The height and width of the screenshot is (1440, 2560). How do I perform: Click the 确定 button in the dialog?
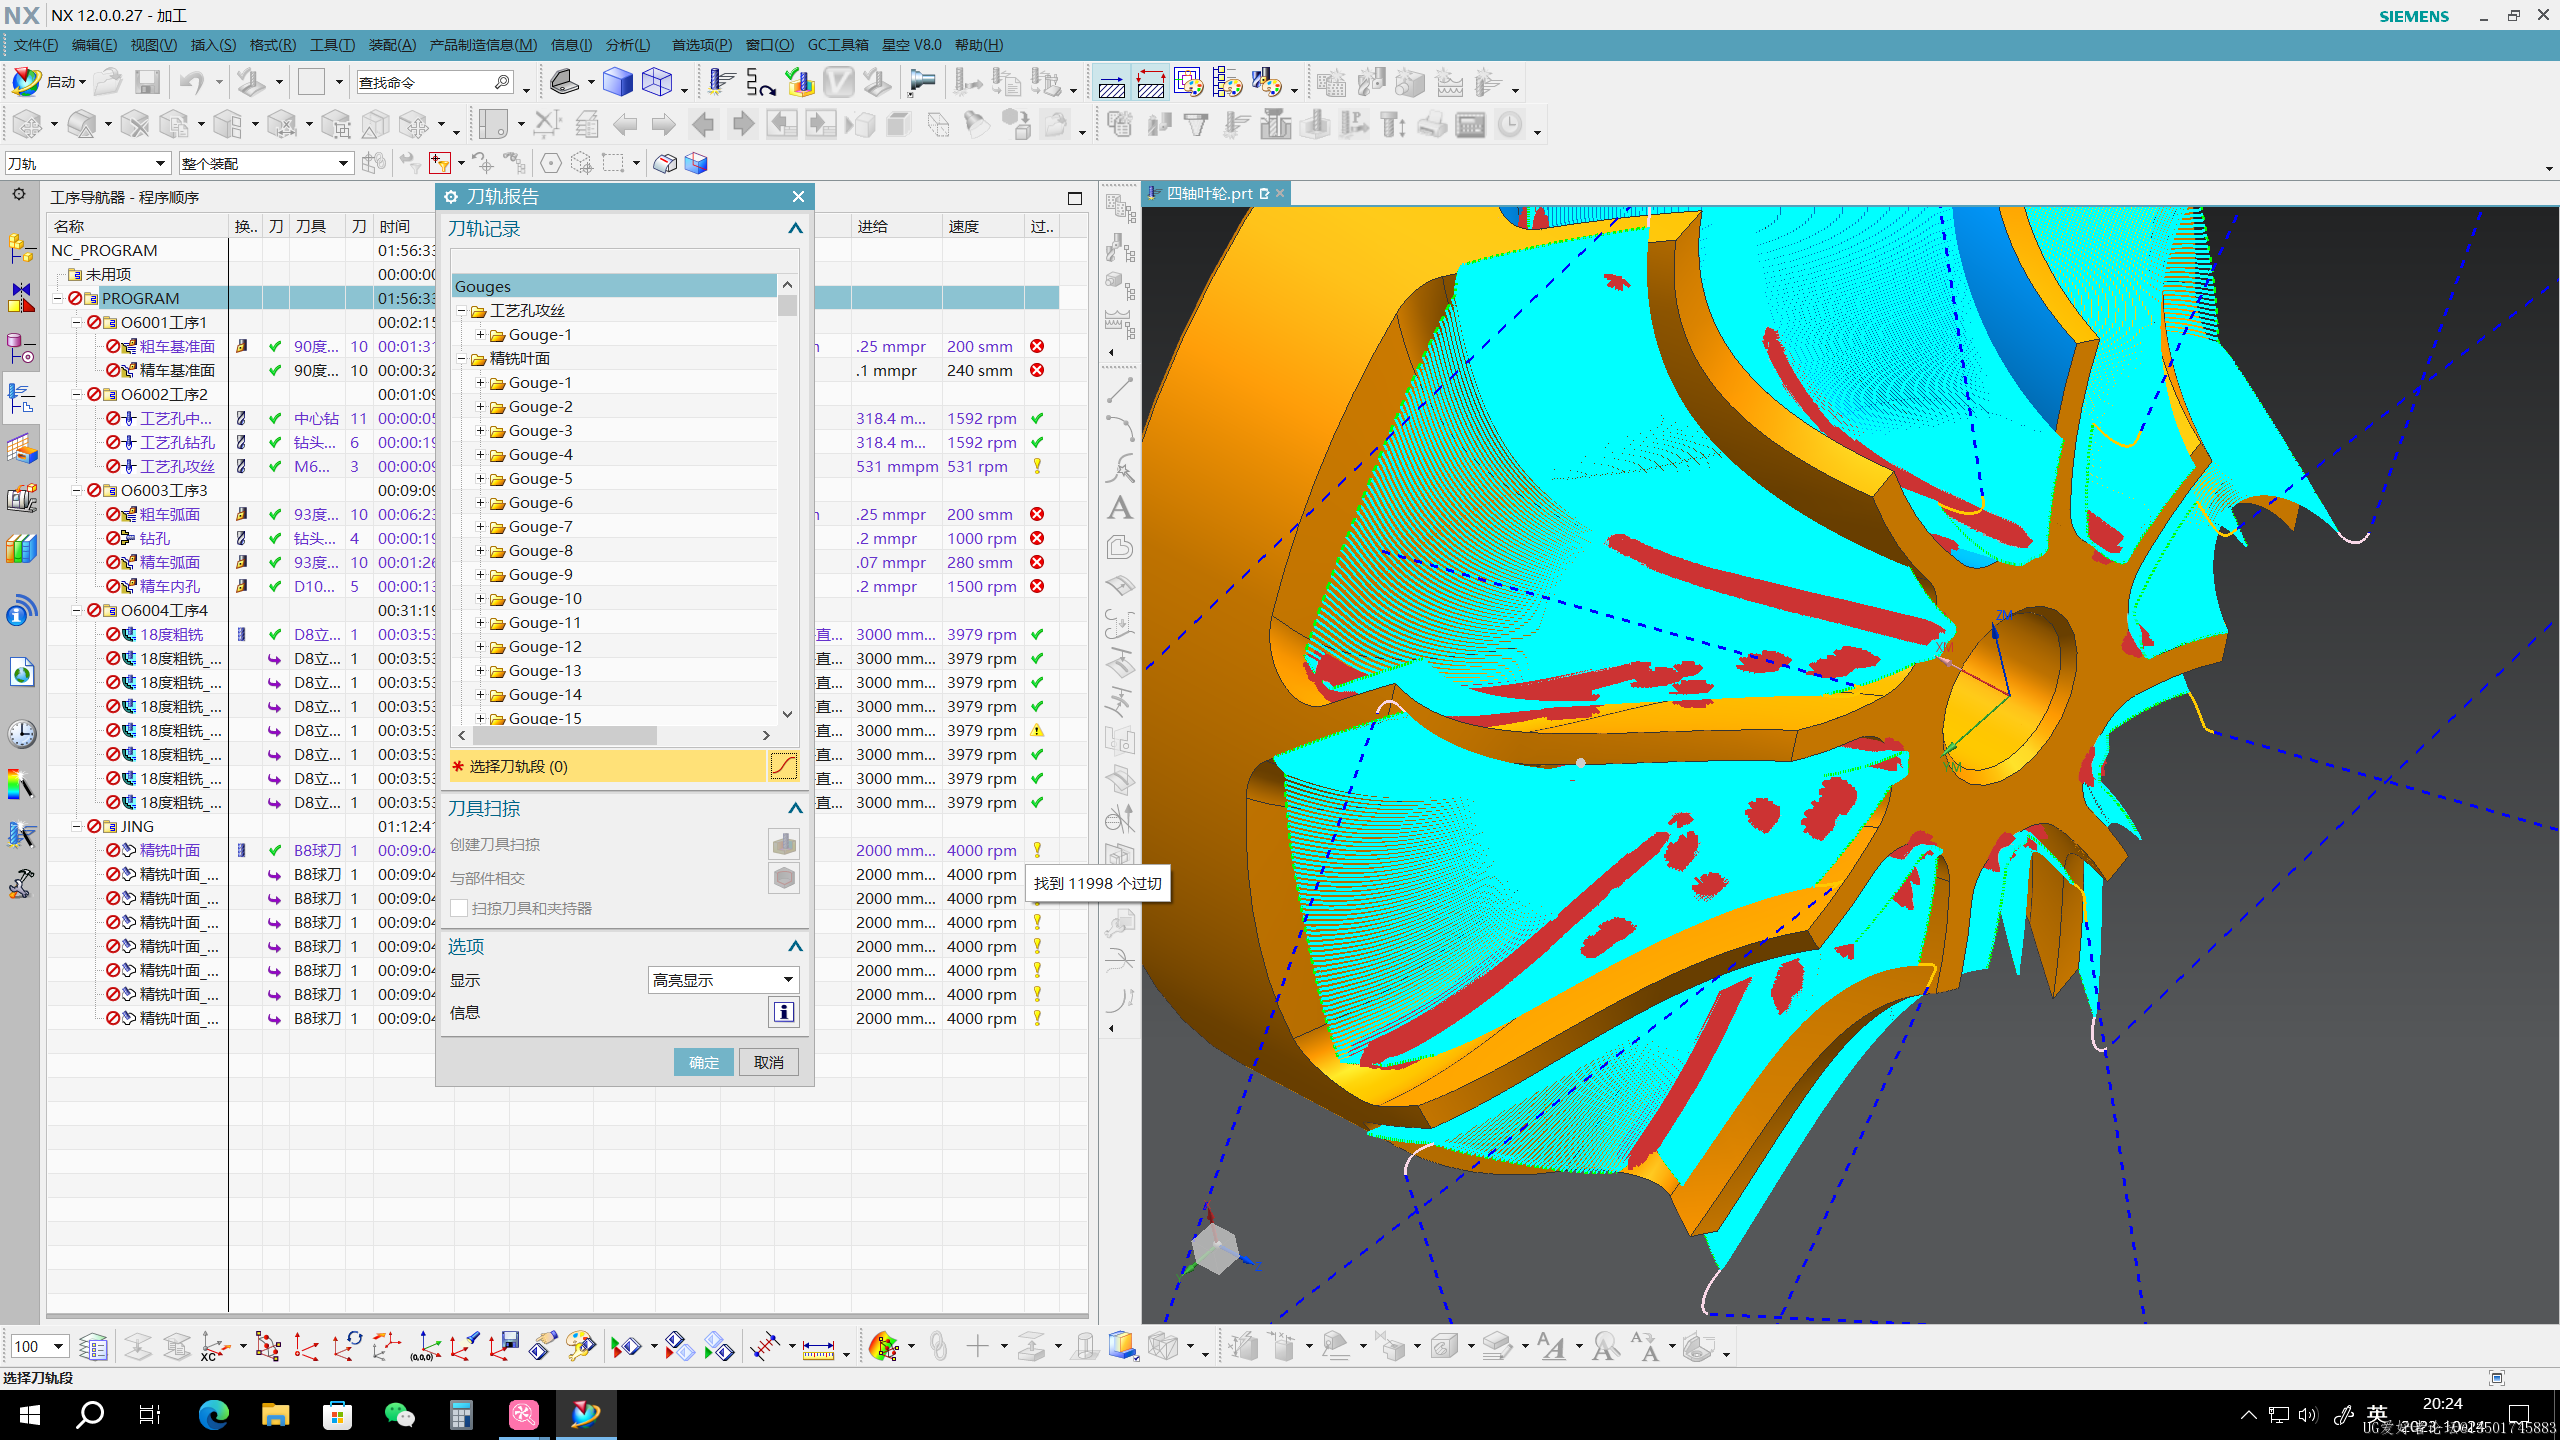(x=703, y=1062)
